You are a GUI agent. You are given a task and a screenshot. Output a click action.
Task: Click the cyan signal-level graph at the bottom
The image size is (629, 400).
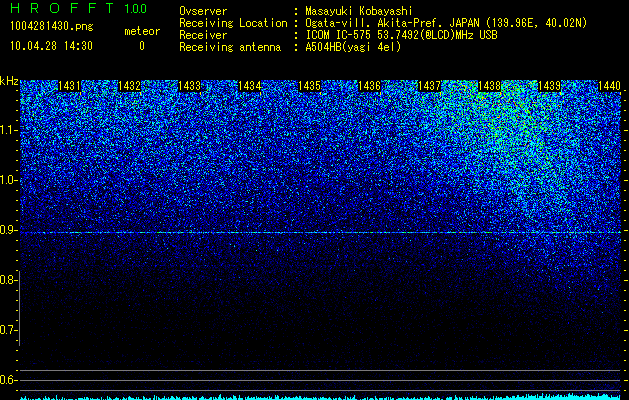point(321,397)
